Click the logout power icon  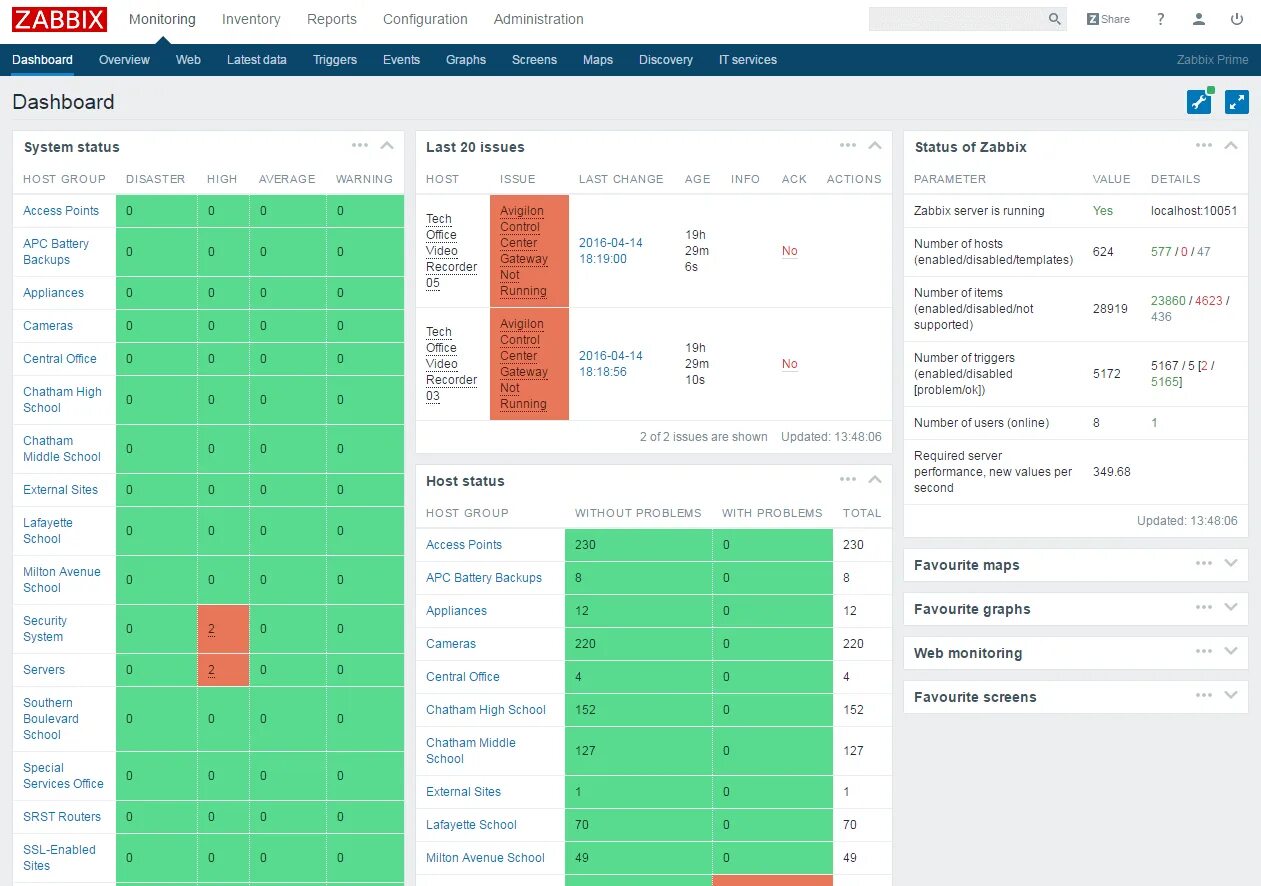tap(1237, 19)
